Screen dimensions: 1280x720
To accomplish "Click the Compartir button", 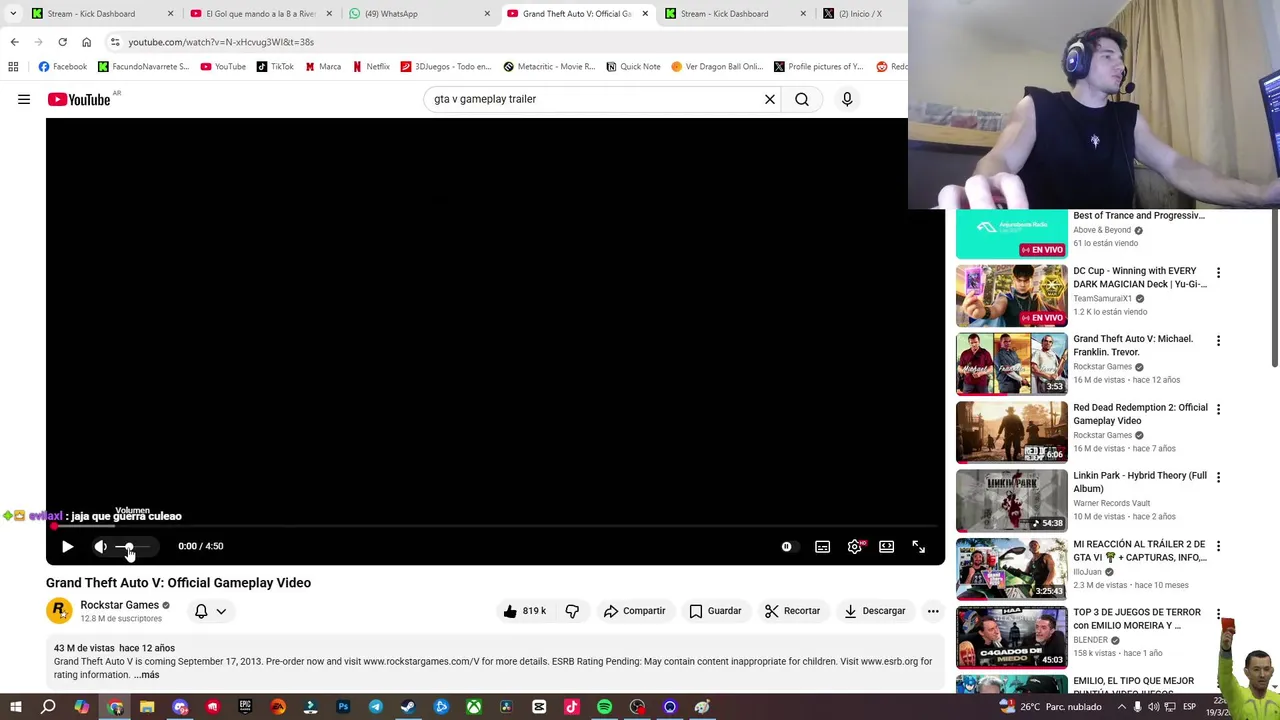I will pos(634,611).
